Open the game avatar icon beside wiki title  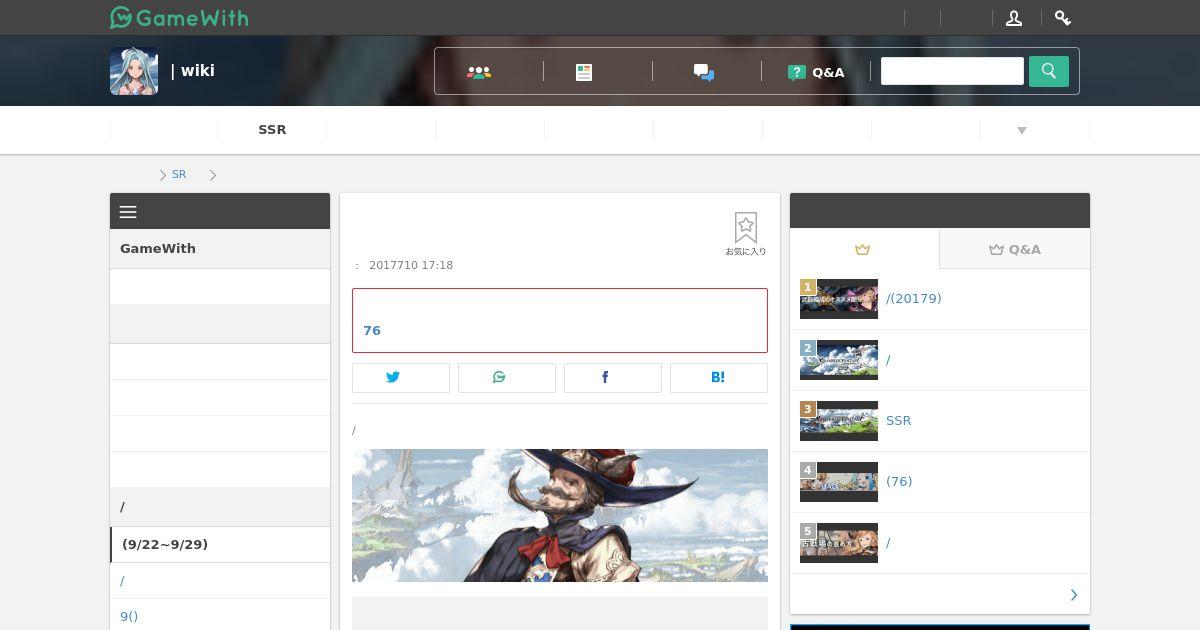(x=134, y=71)
